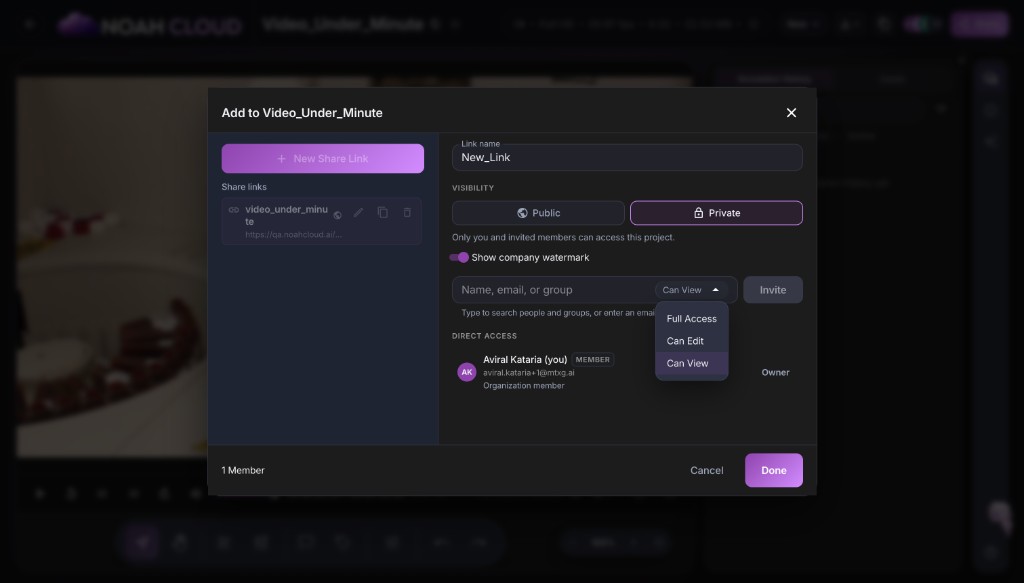Delete the video_under_minute share link

[407, 213]
